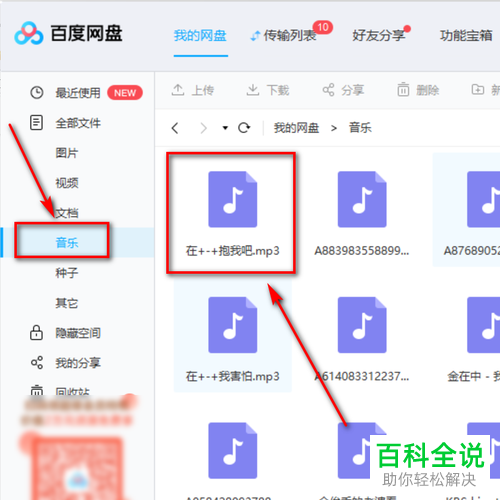
Task: Open 我的分享 in the sidebar
Action: tap(78, 363)
